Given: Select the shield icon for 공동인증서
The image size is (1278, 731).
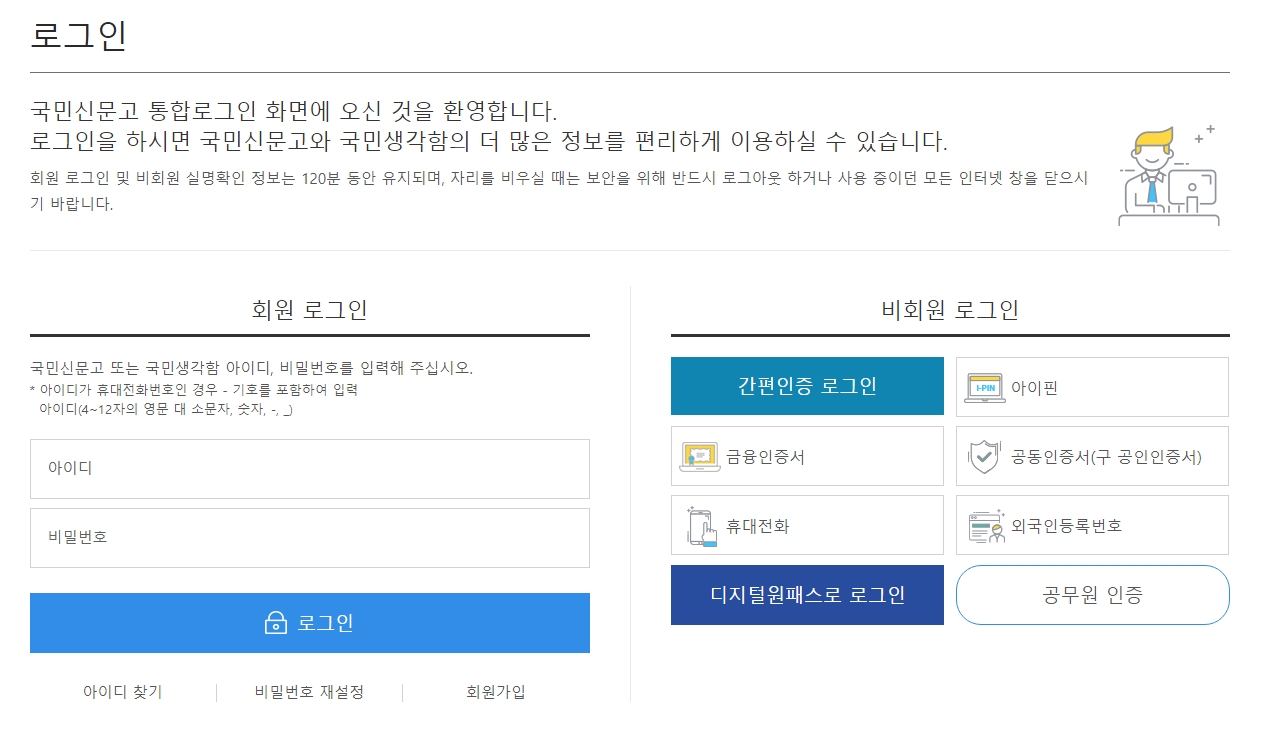Looking at the screenshot, I should 985,455.
